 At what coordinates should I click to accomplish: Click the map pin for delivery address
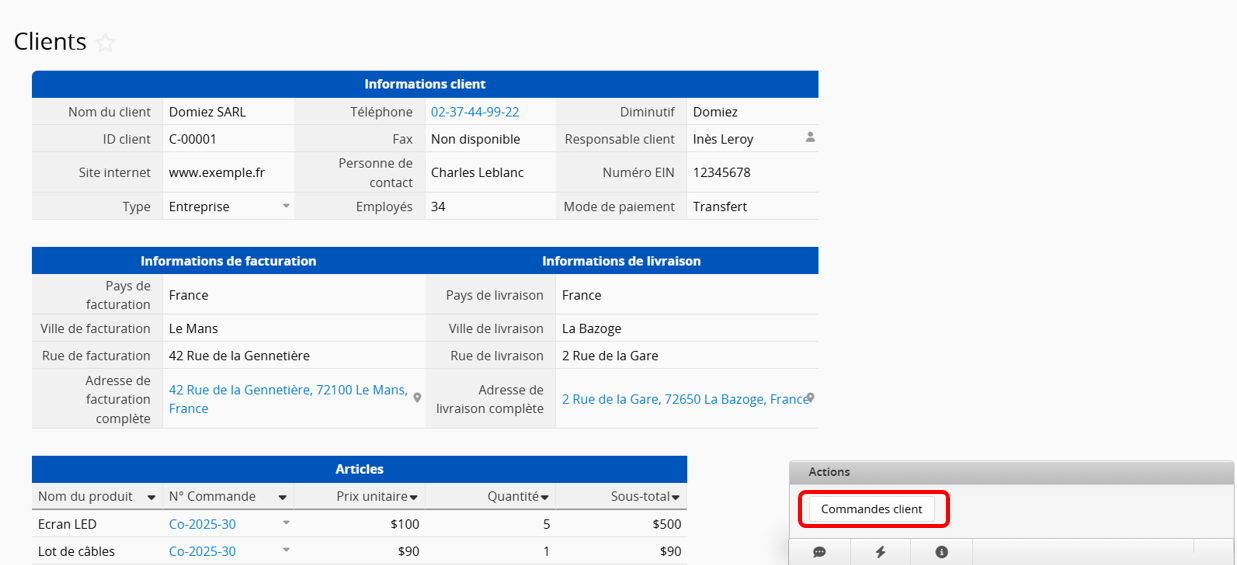click(810, 397)
